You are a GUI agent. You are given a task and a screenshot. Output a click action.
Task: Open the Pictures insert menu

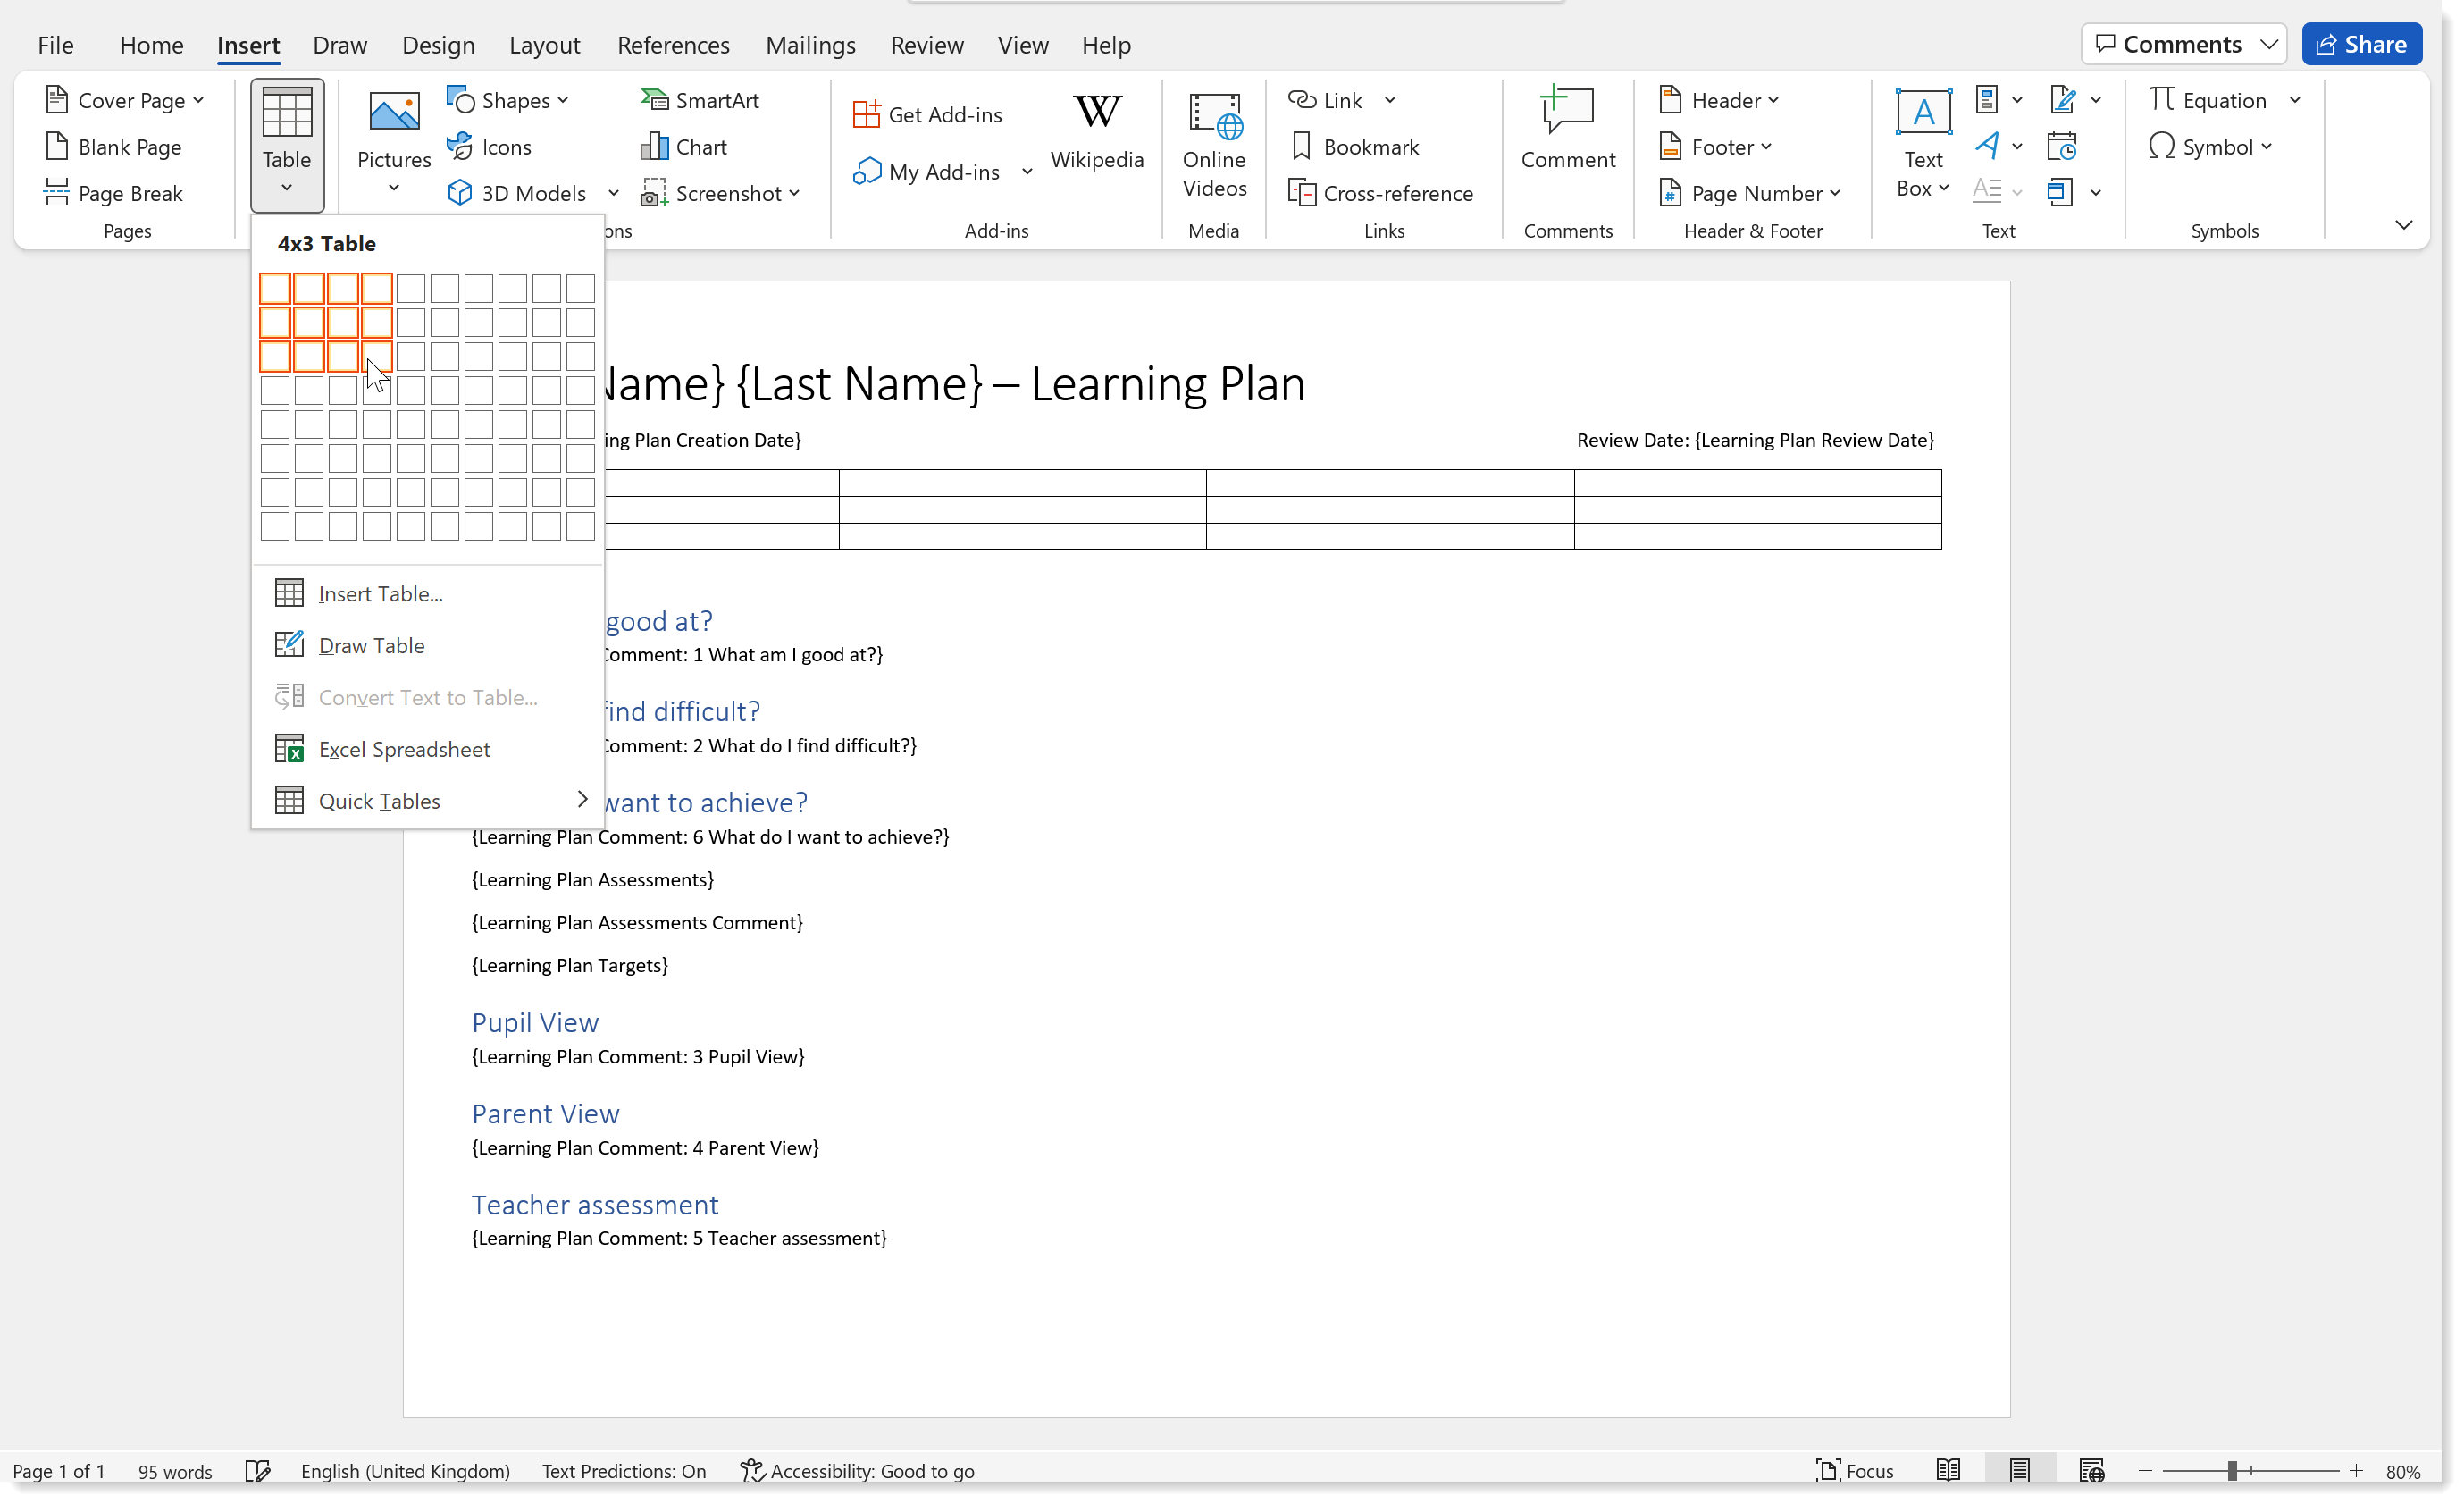click(394, 144)
